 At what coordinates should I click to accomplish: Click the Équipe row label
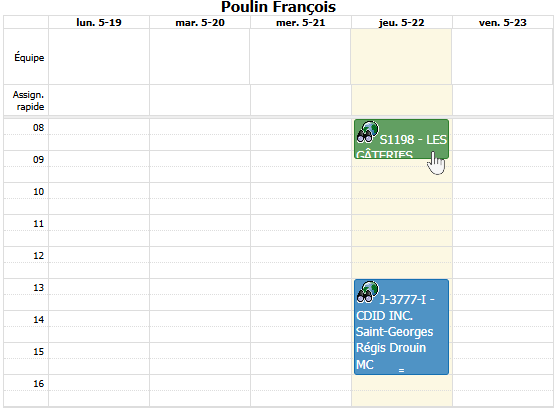coord(29,57)
